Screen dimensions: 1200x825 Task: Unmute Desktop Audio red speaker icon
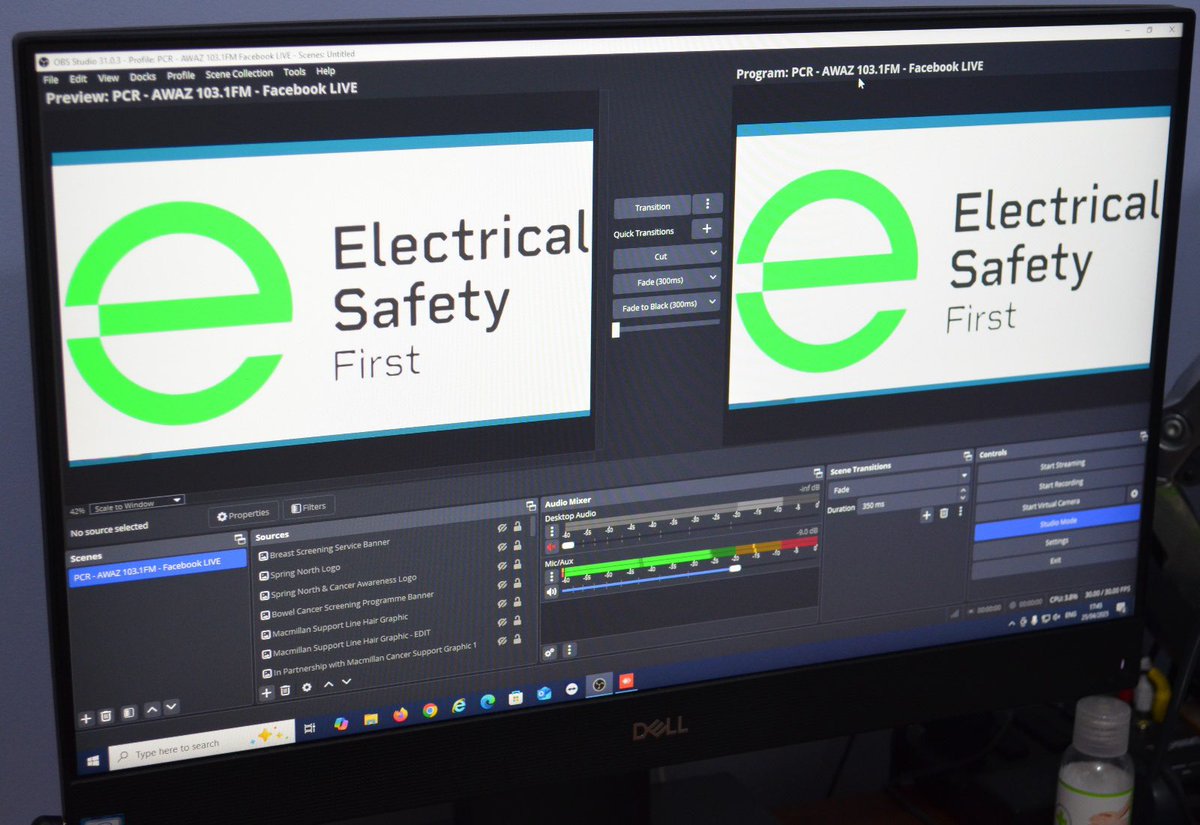551,547
